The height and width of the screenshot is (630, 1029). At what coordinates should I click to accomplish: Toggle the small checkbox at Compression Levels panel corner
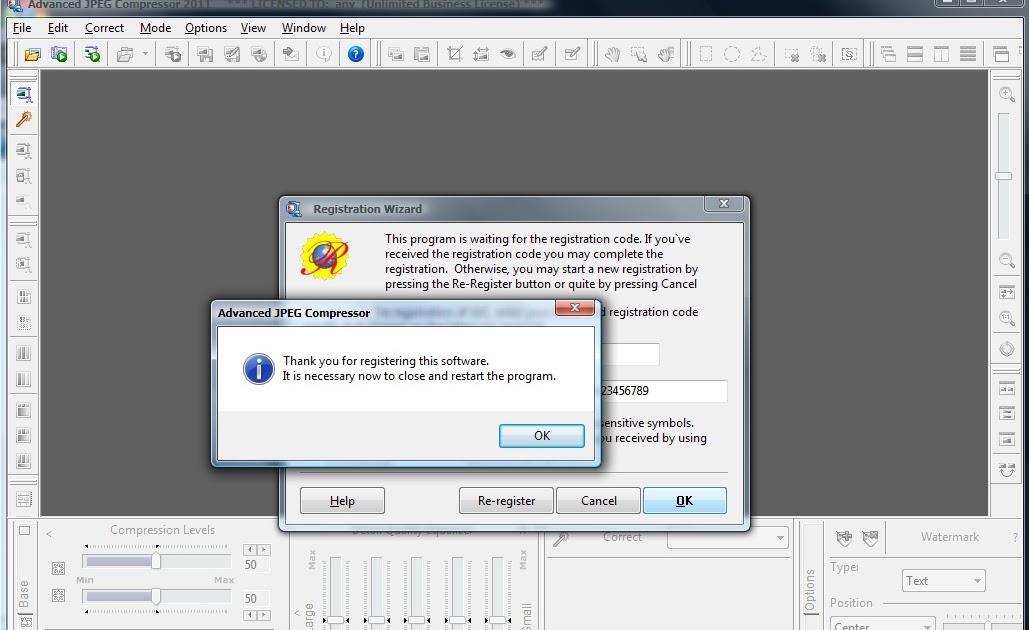pos(24,530)
